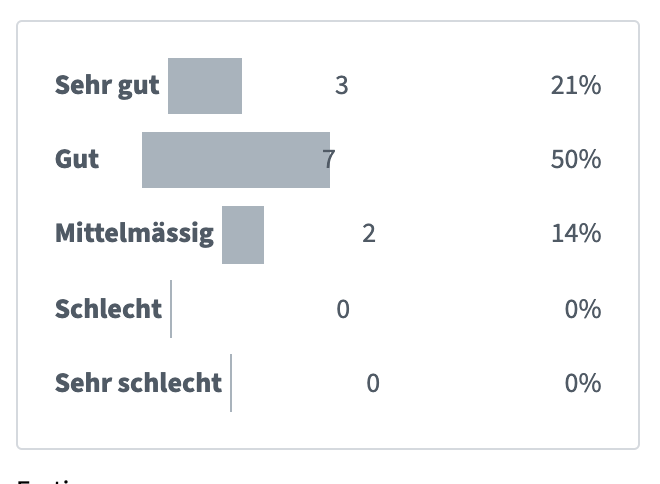660x484 pixels.
Task: Click the count 3 next to Sehr gut
Action: point(342,86)
